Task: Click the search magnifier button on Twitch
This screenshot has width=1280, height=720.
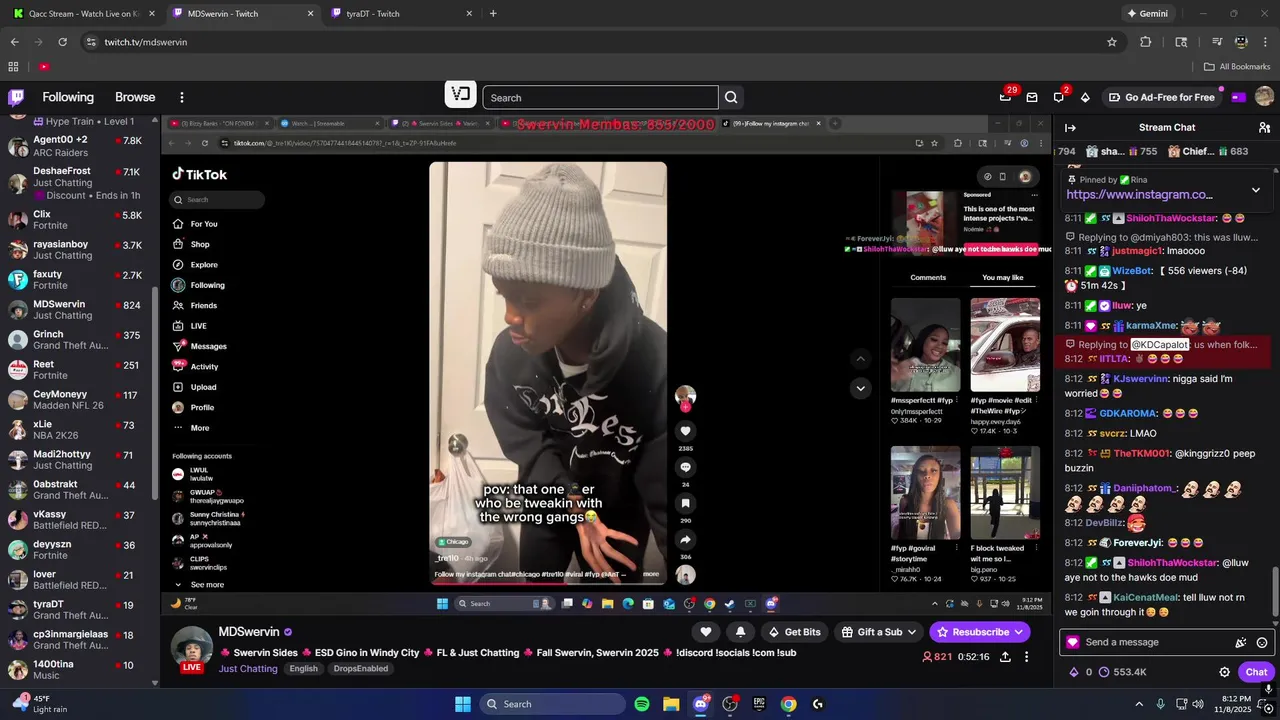Action: point(731,97)
